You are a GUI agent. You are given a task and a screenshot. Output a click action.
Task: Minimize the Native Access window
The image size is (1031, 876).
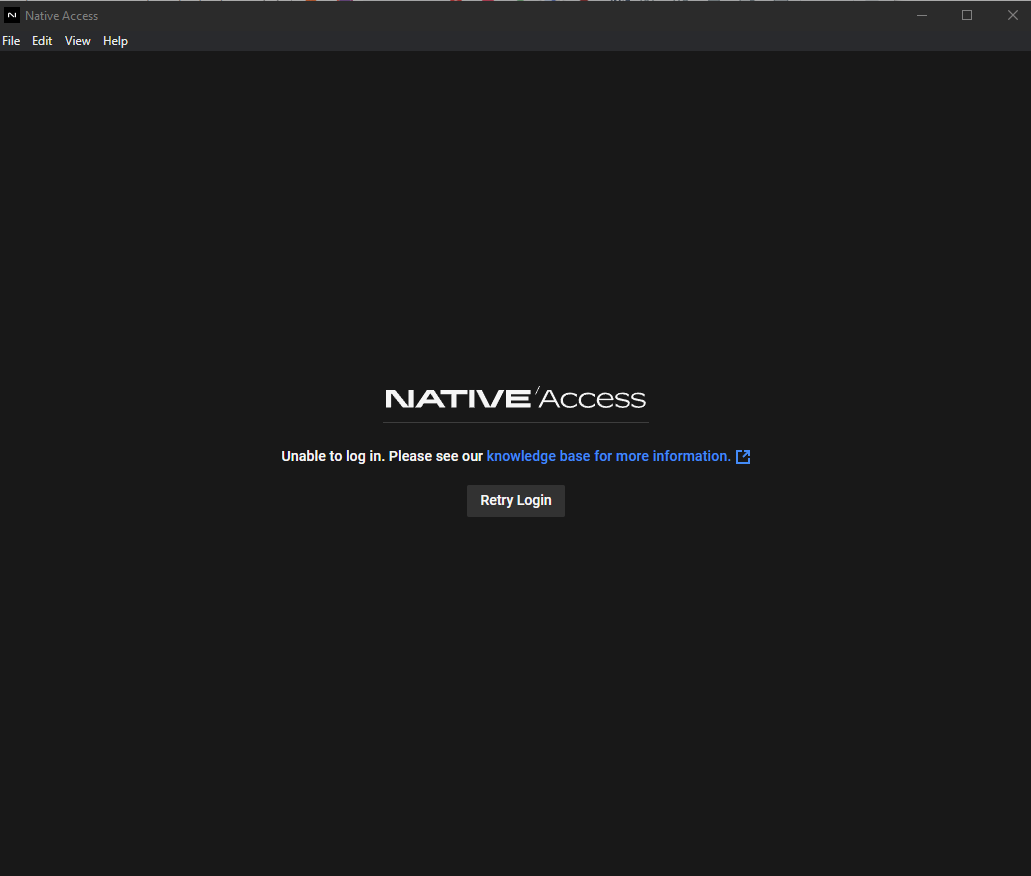click(x=922, y=15)
